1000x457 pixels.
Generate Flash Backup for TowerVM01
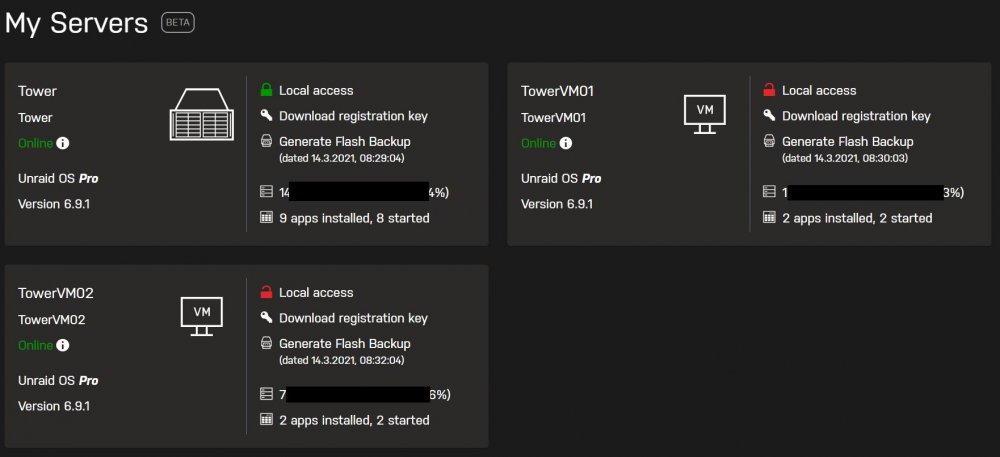(x=848, y=141)
